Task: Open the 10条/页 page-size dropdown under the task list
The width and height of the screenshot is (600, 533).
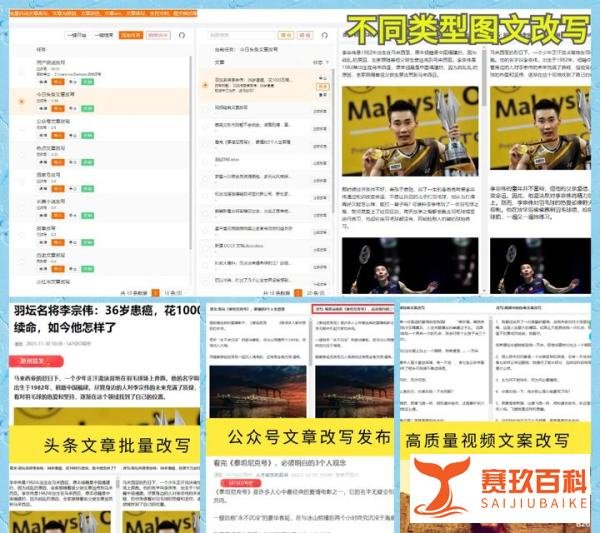Action: (x=173, y=293)
